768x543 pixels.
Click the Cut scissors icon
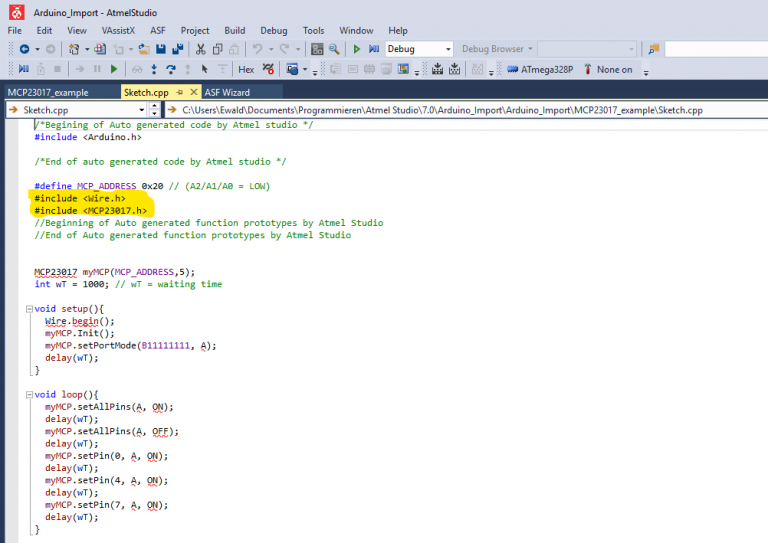[201, 49]
